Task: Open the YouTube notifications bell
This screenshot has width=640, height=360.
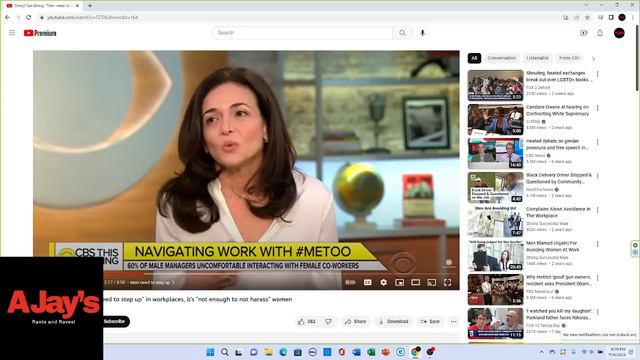Action: coord(600,33)
